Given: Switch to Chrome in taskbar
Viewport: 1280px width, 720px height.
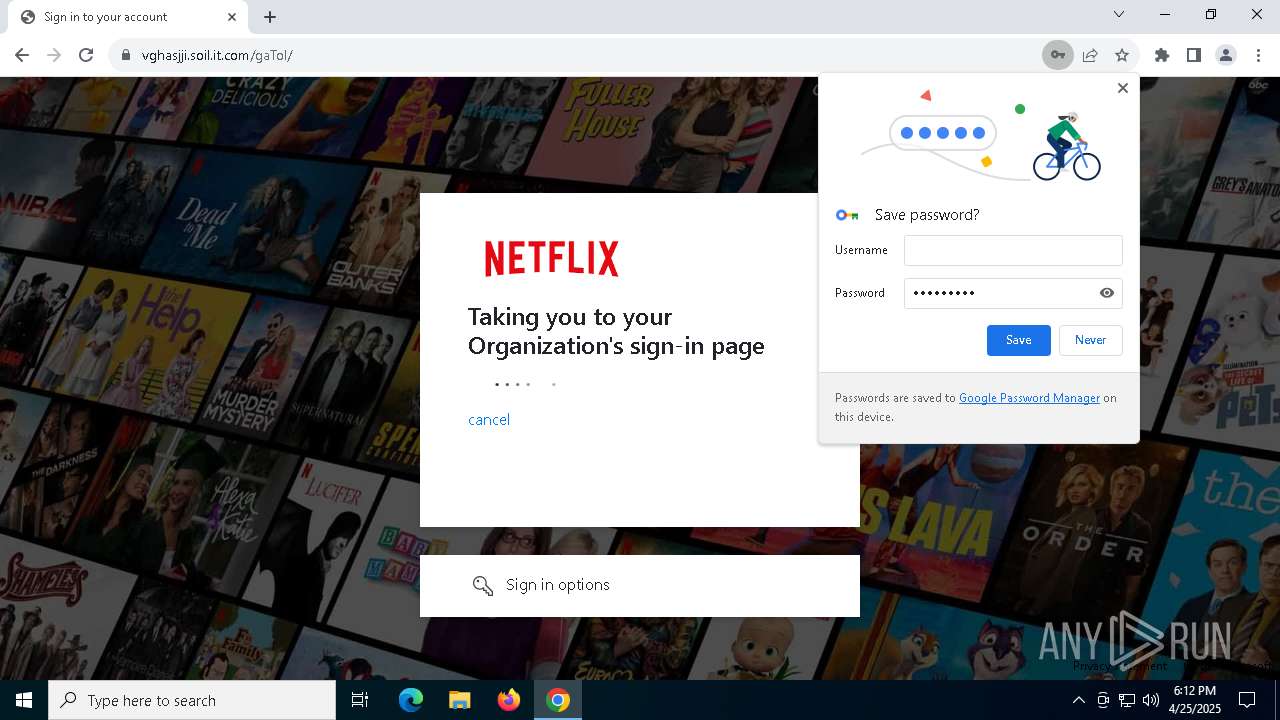Looking at the screenshot, I should pos(558,700).
